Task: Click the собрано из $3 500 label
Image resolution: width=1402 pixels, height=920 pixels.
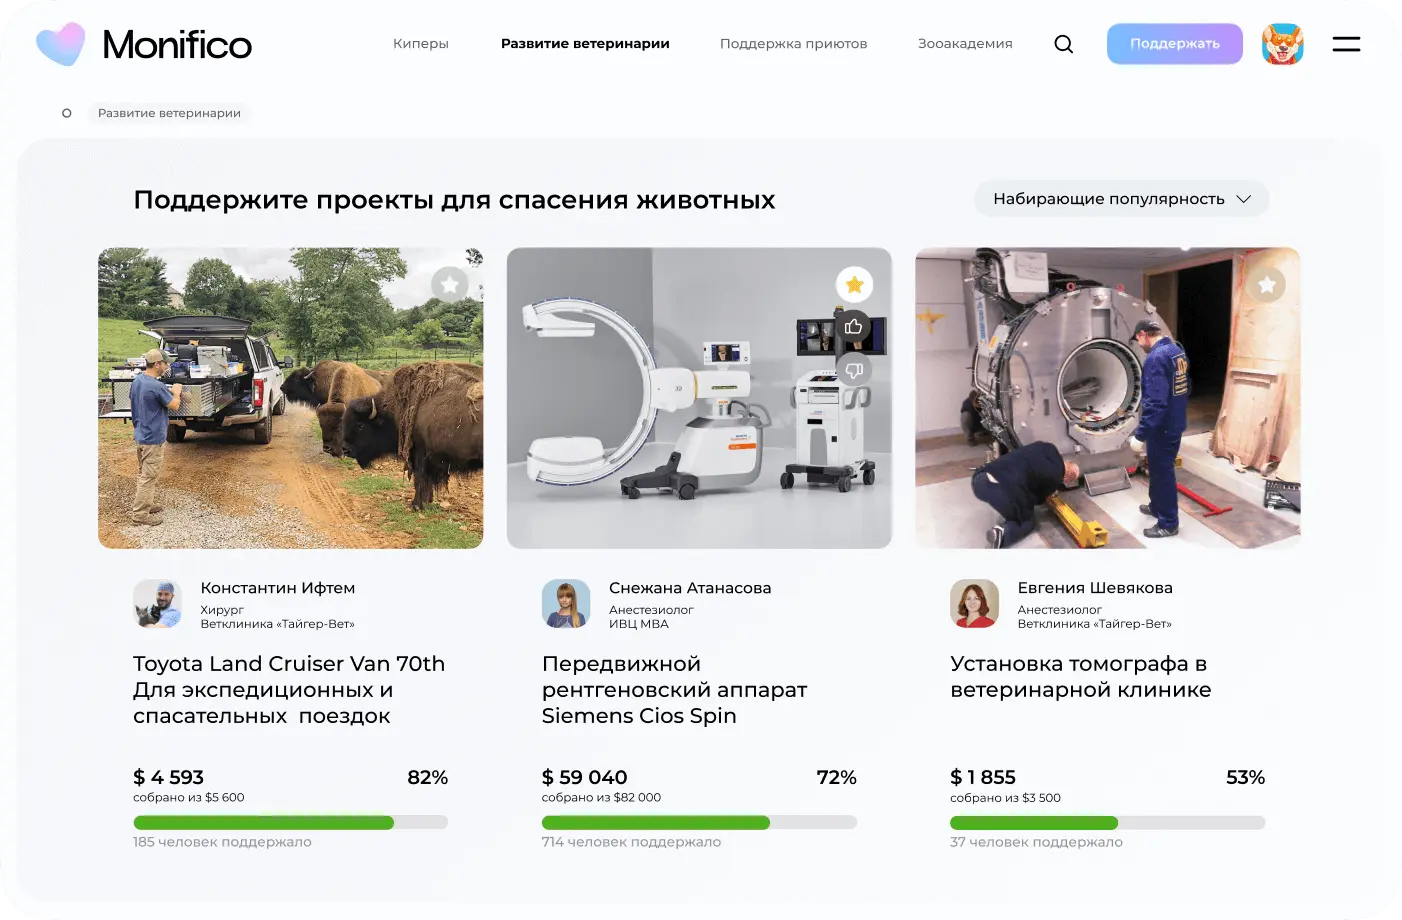Action: tap(1005, 798)
